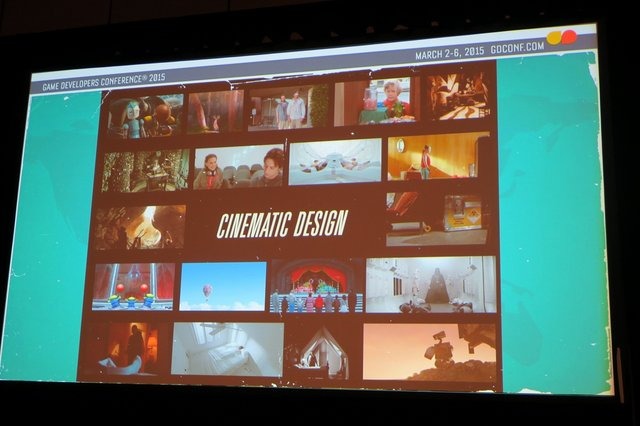Click 'GAME DEVELOPERS CONFERENCE 2015' header text
640x426 pixels.
(104, 82)
